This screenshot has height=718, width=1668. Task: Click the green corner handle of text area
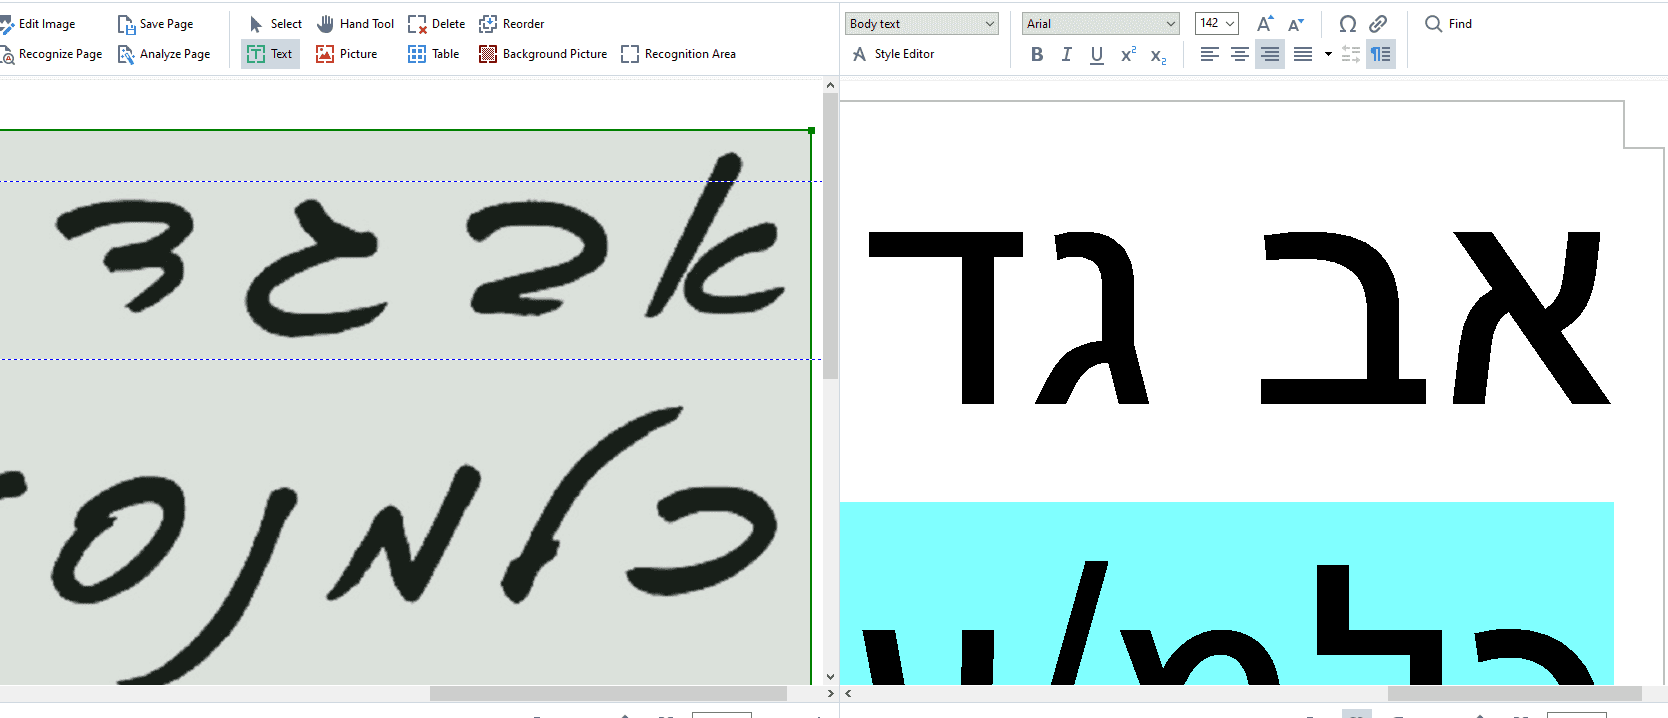pos(811,130)
